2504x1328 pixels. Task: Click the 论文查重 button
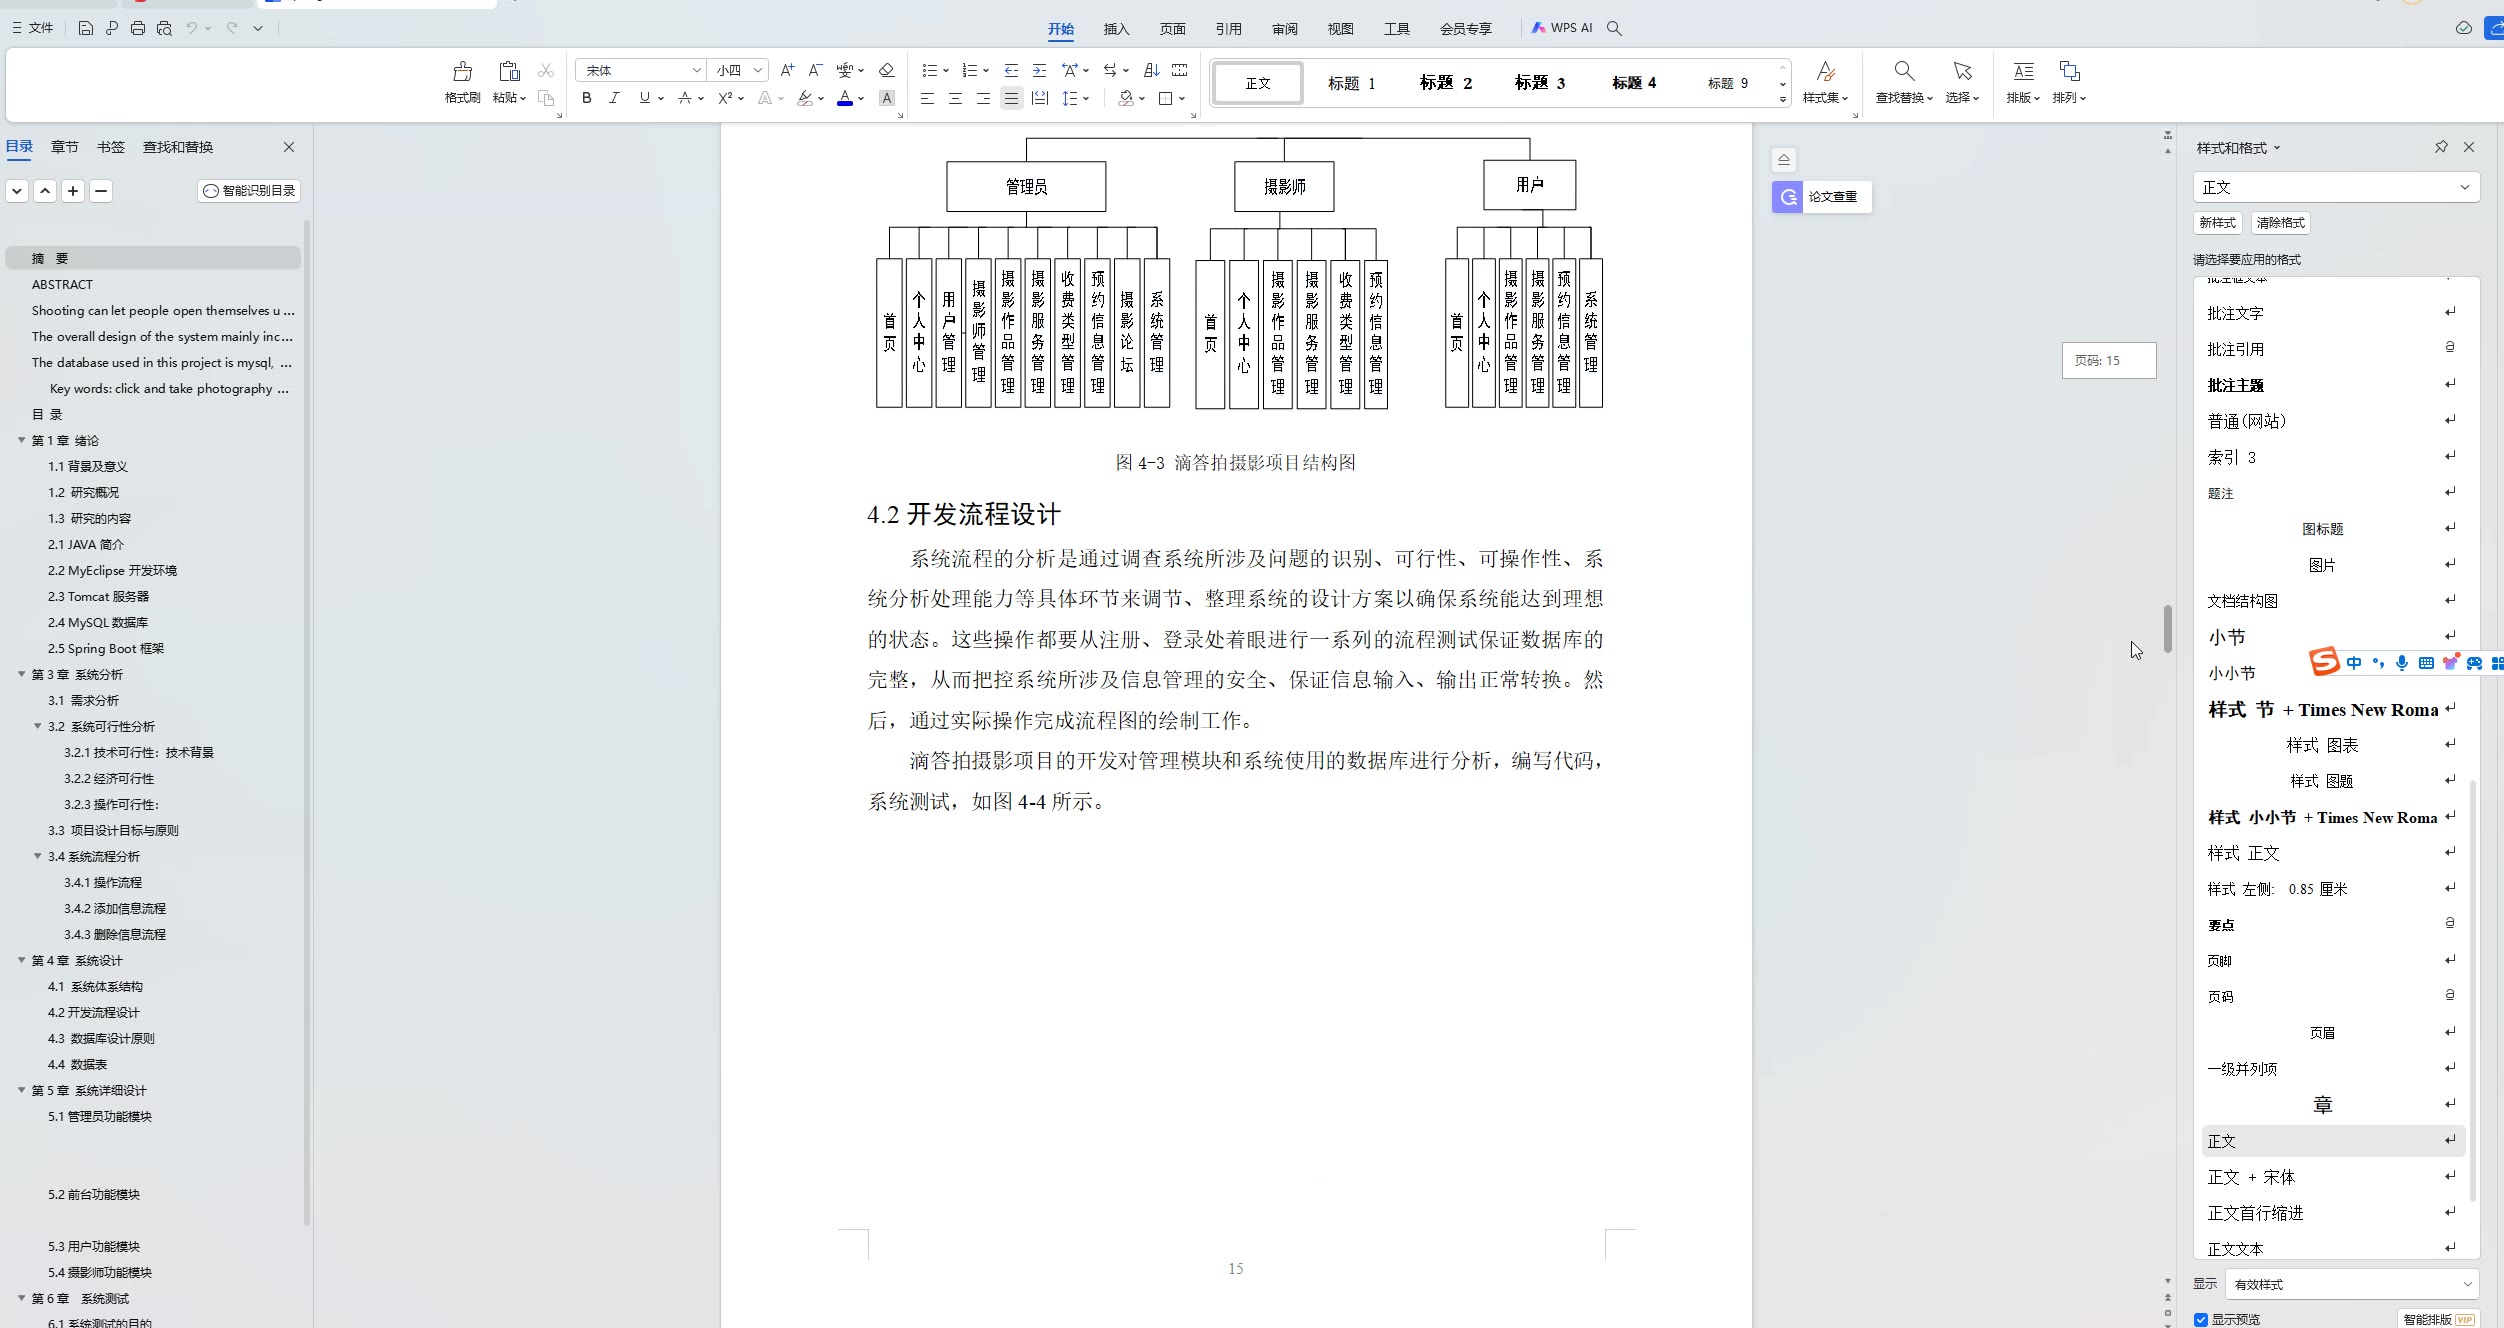click(x=1821, y=197)
